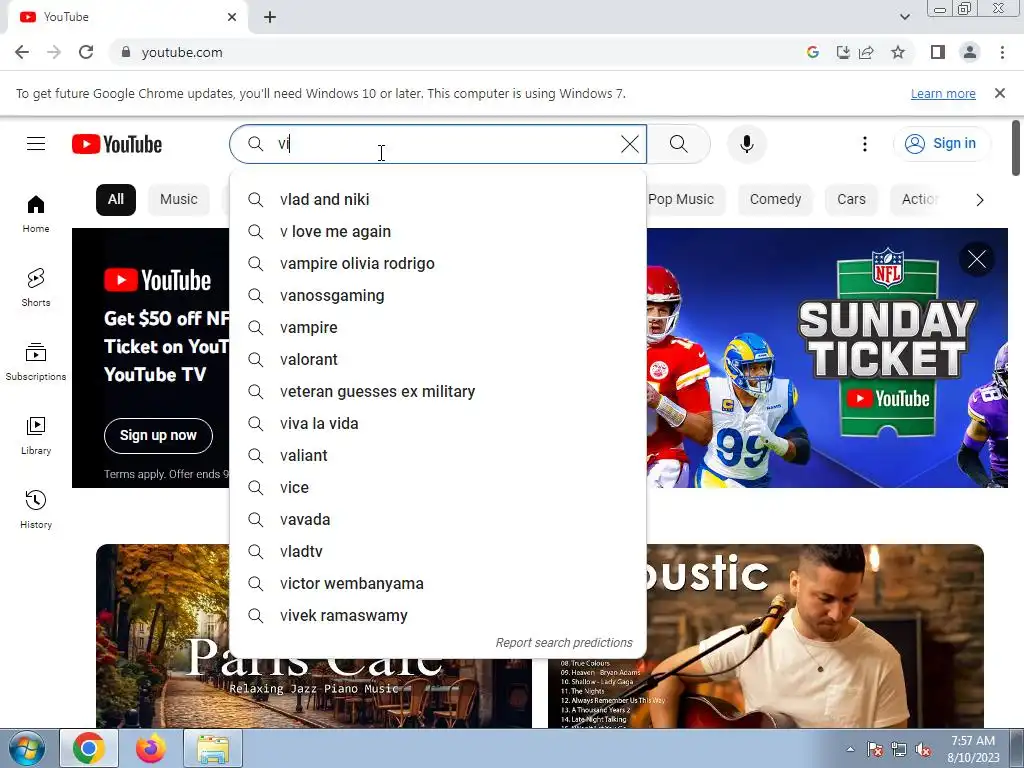The width and height of the screenshot is (1024, 768).
Task: Open the Windows Start button
Action: [27, 748]
